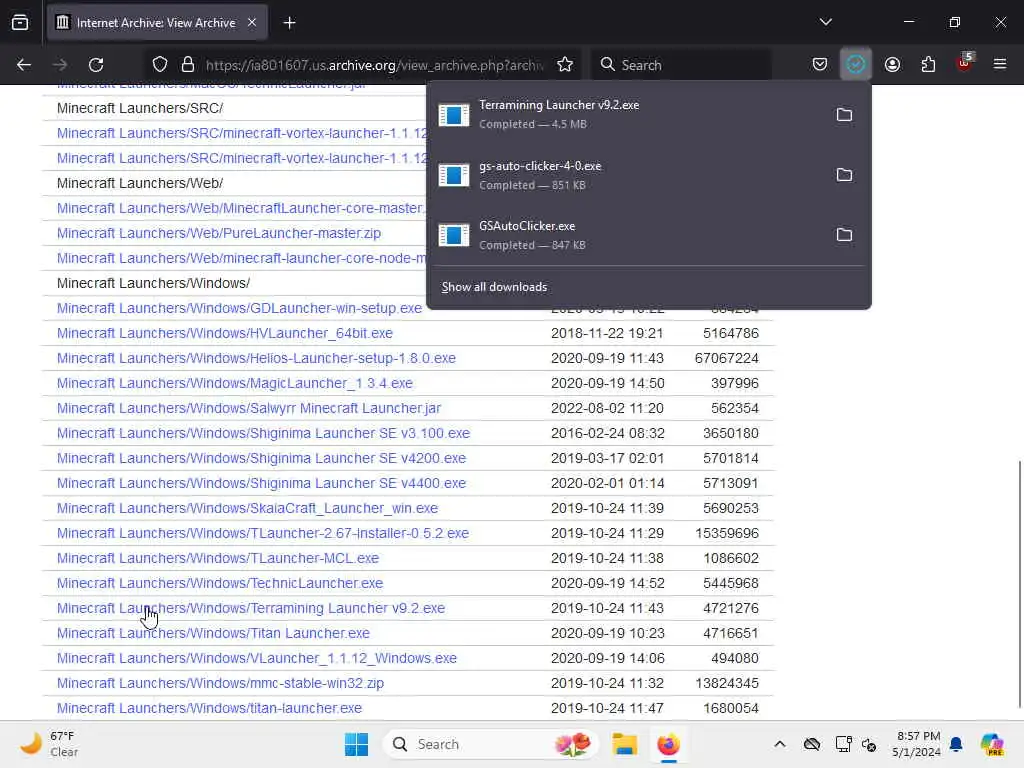Image resolution: width=1024 pixels, height=768 pixels.
Task: Download Shiginima Launcher SE v4200.exe
Action: pos(261,458)
